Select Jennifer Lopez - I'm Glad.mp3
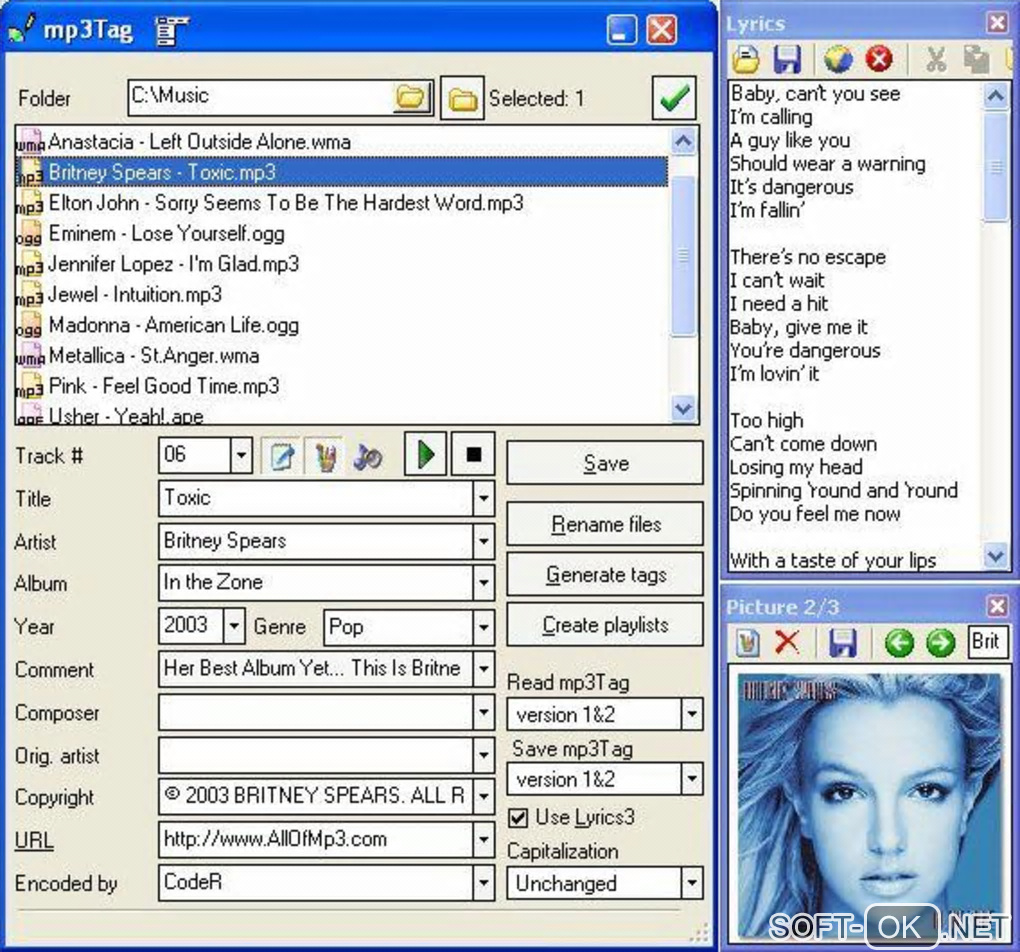 342,264
